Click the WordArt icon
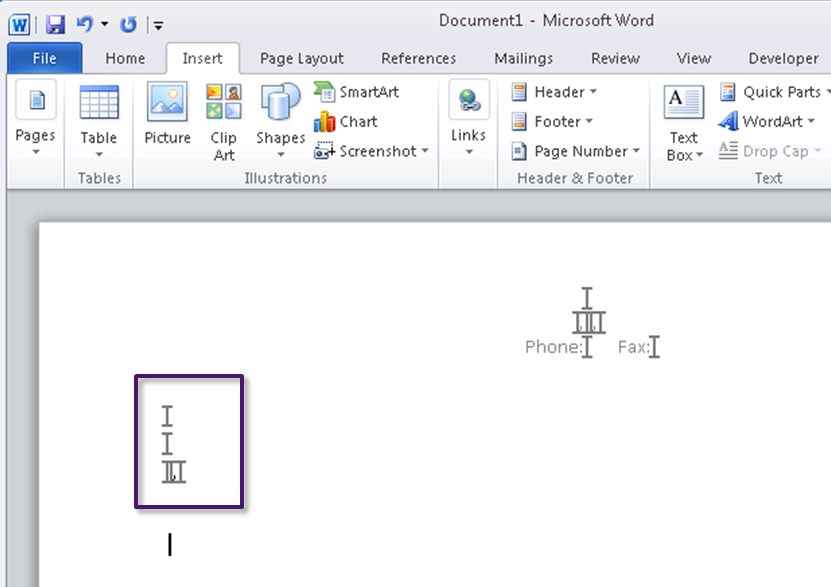Image resolution: width=831 pixels, height=587 pixels. [728, 121]
